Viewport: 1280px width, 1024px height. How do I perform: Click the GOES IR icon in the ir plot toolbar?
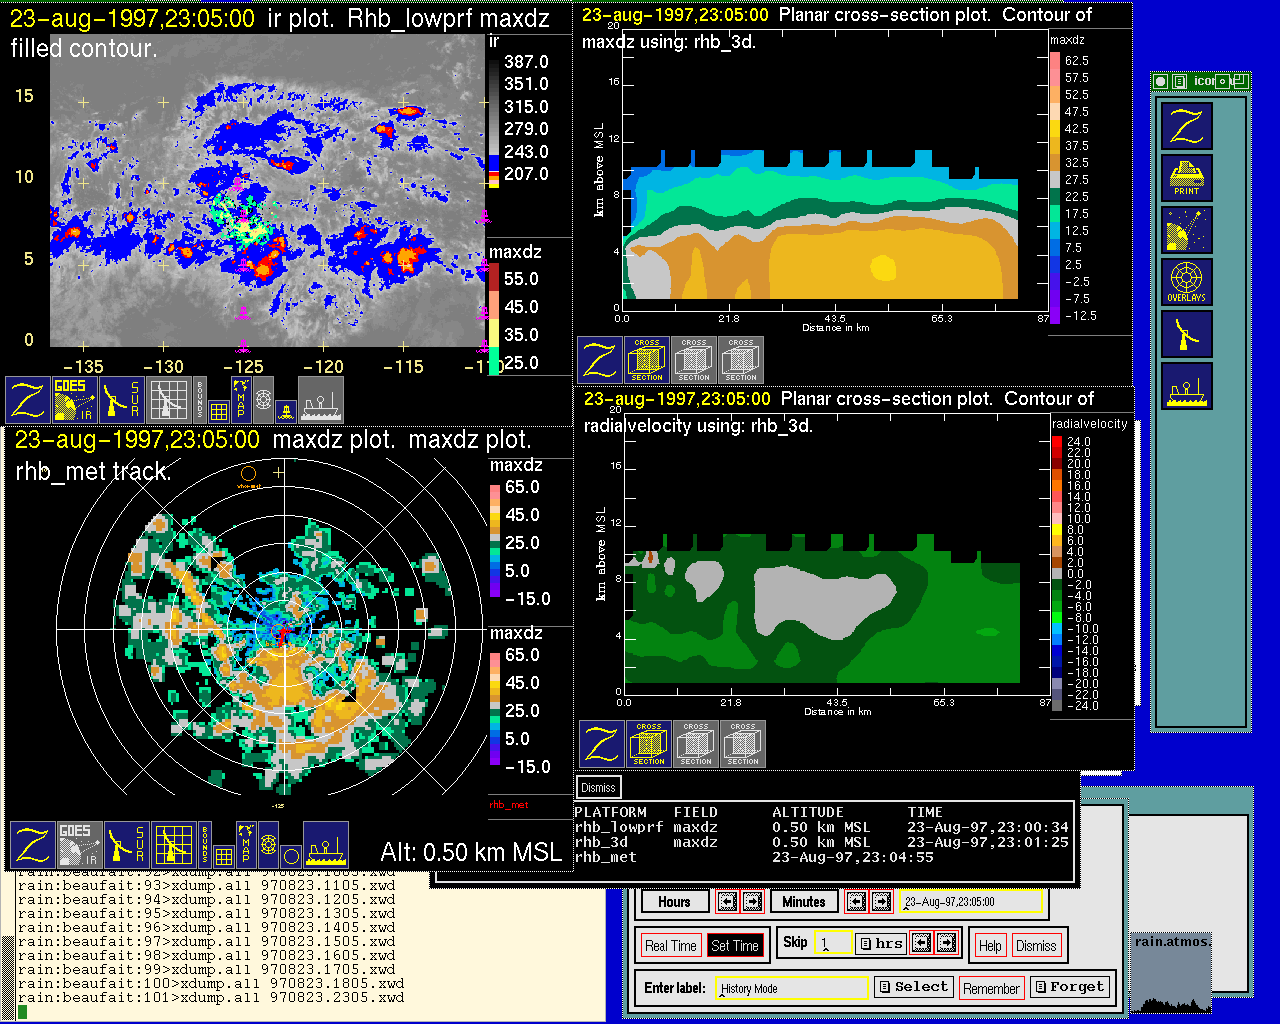pos(75,399)
